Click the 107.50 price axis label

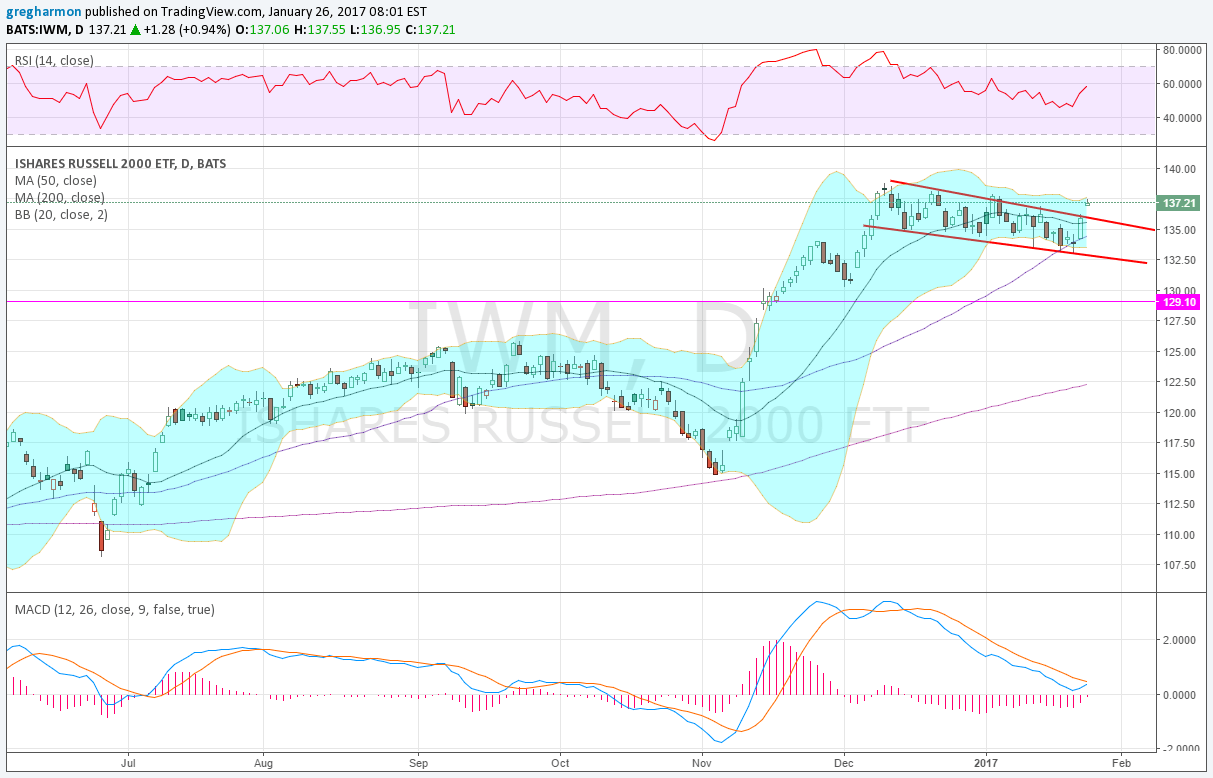(x=1181, y=565)
